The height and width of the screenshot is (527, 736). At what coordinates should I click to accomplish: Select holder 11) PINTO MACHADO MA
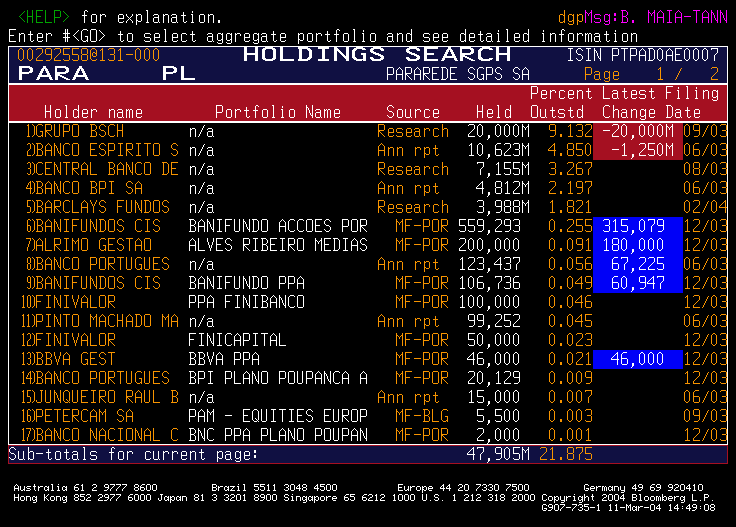click(x=100, y=321)
